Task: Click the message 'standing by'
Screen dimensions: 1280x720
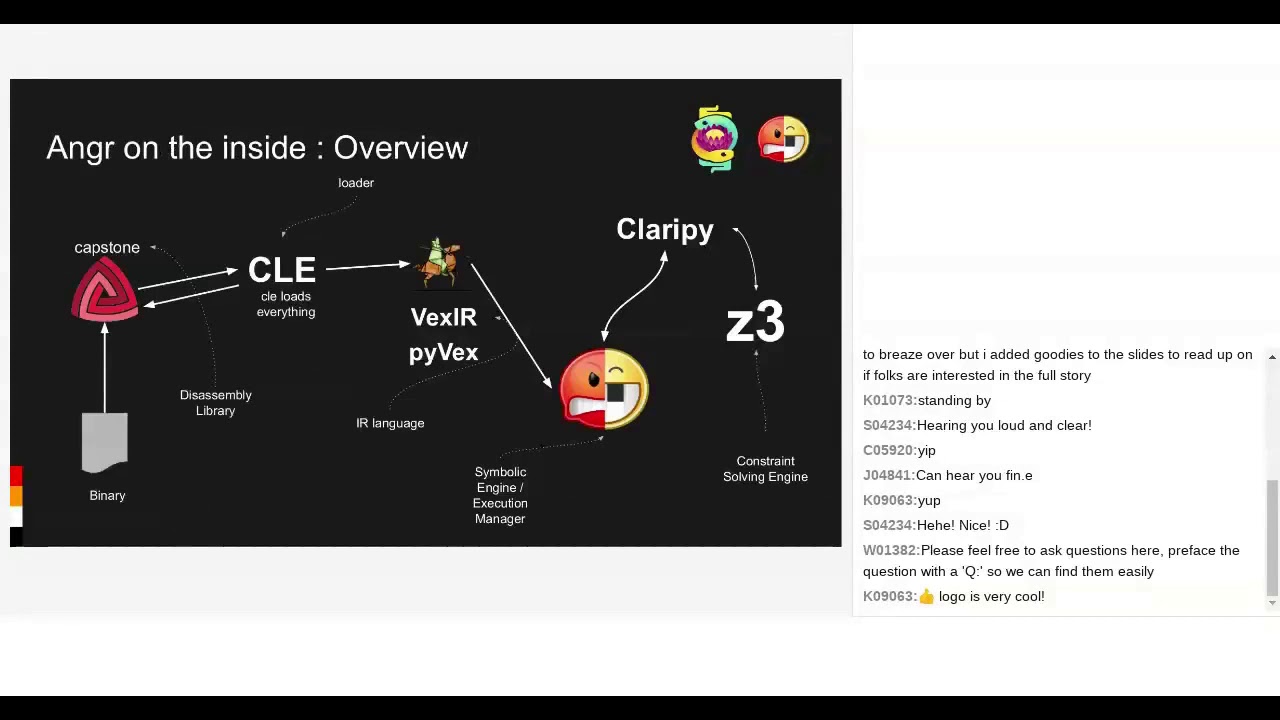Action: 954,400
